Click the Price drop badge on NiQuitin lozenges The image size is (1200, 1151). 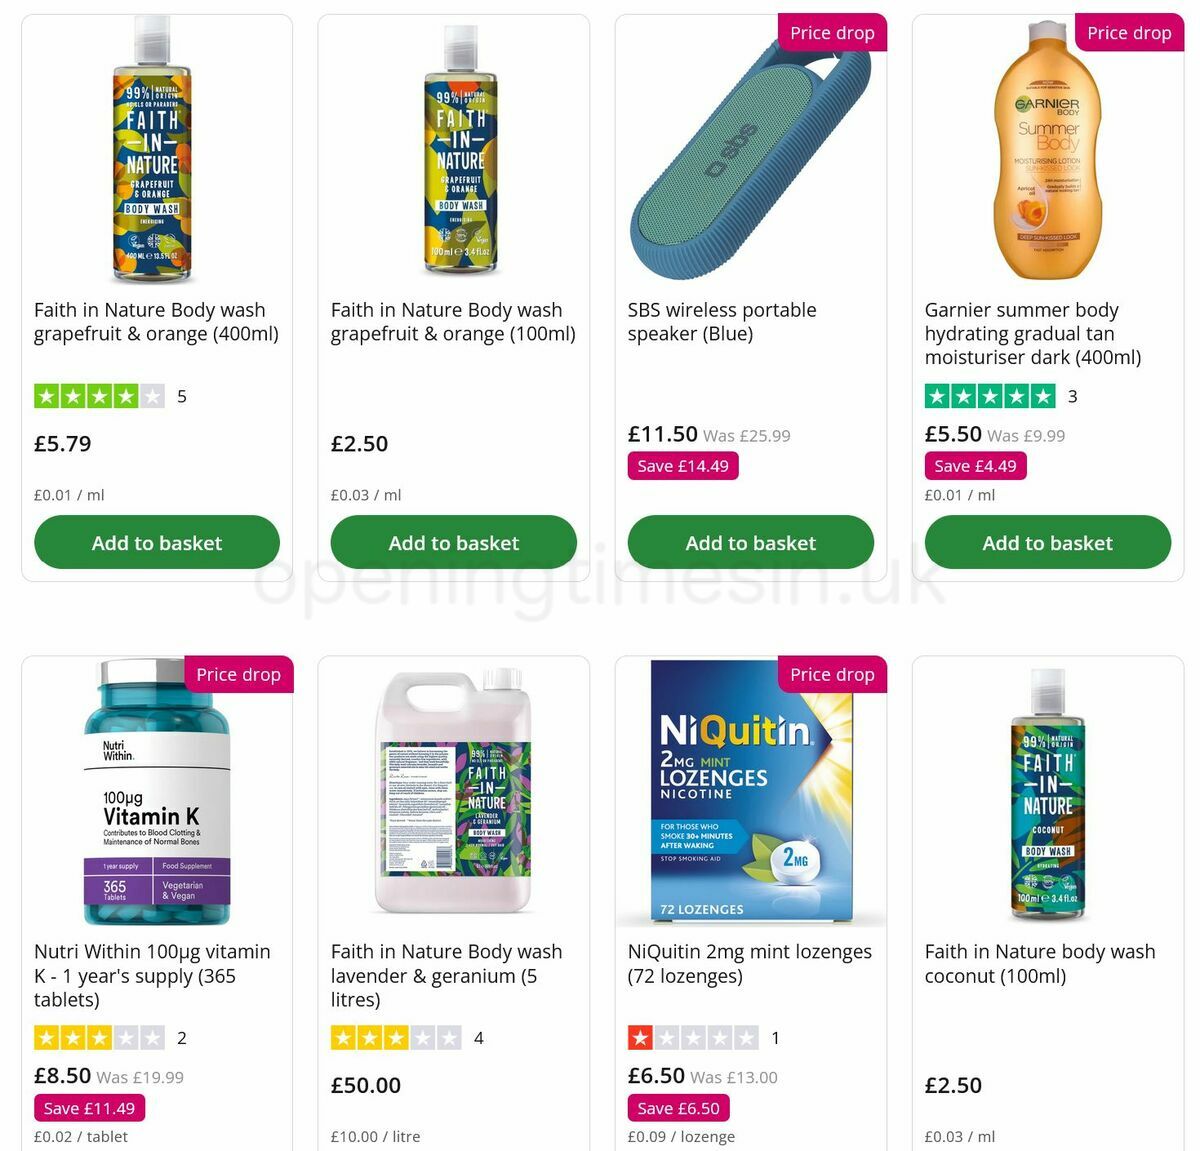tap(832, 675)
